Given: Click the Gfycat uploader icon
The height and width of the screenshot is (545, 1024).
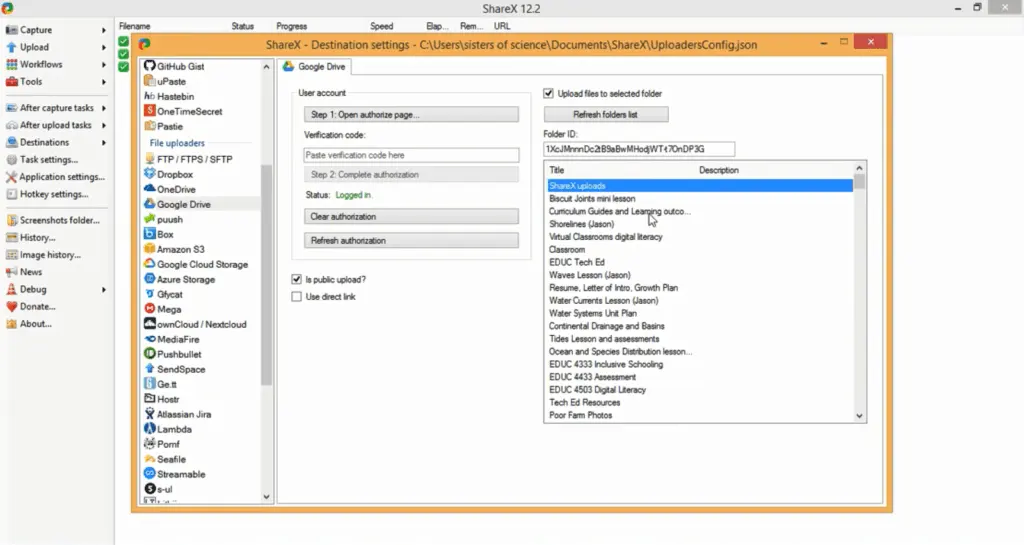Looking at the screenshot, I should click(x=150, y=294).
